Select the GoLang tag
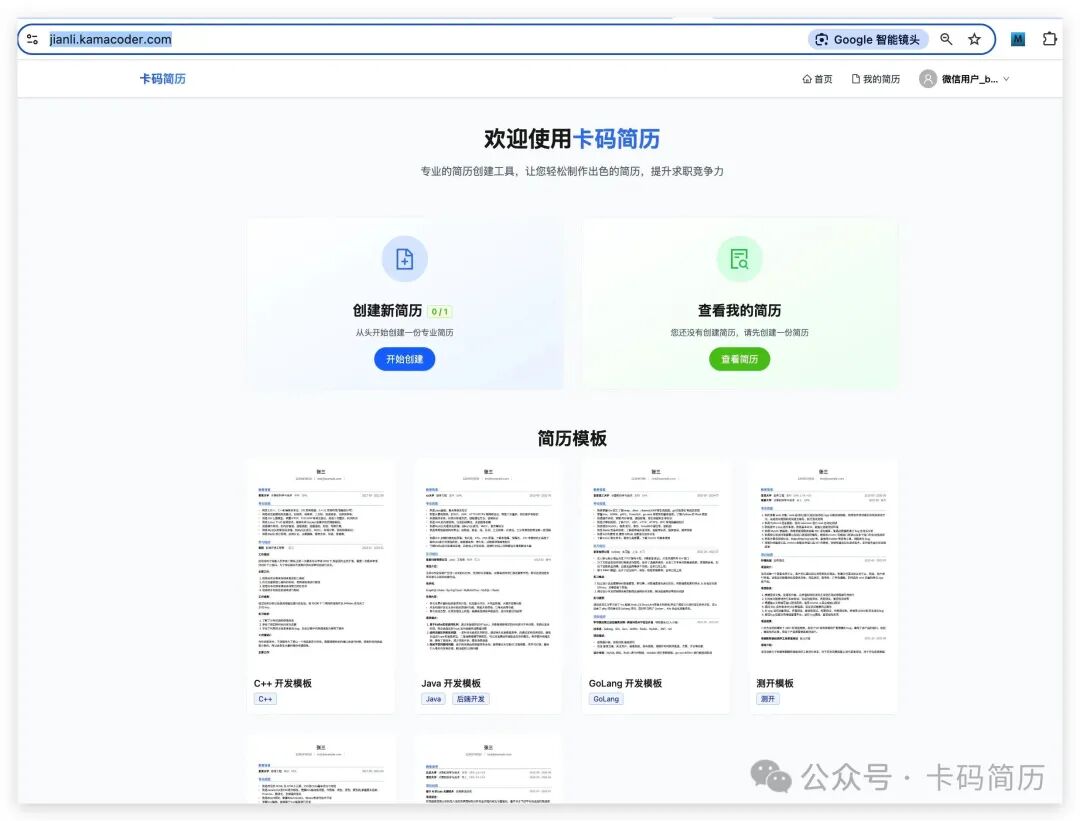The image size is (1080, 821). click(x=606, y=699)
